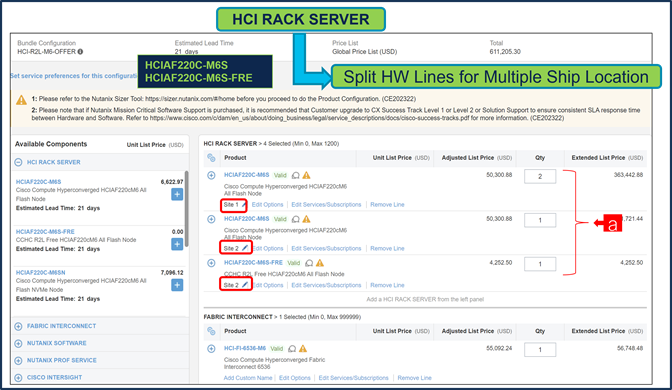Click warning icon on first HCIAF220C-M6S line
672x390 pixels.
306,175
